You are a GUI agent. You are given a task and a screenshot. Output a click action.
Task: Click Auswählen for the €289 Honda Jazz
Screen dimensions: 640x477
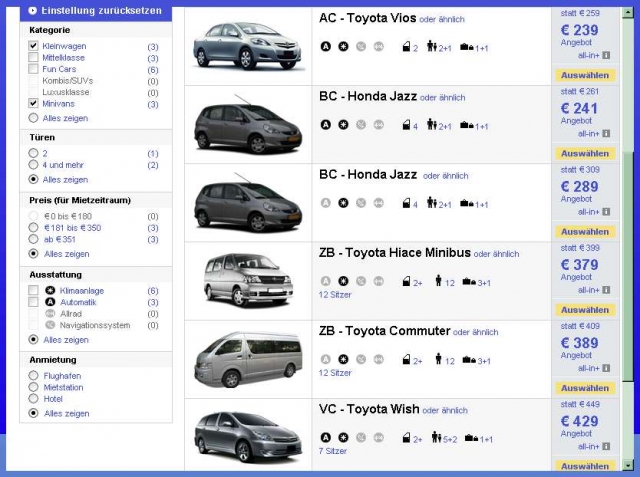[585, 232]
